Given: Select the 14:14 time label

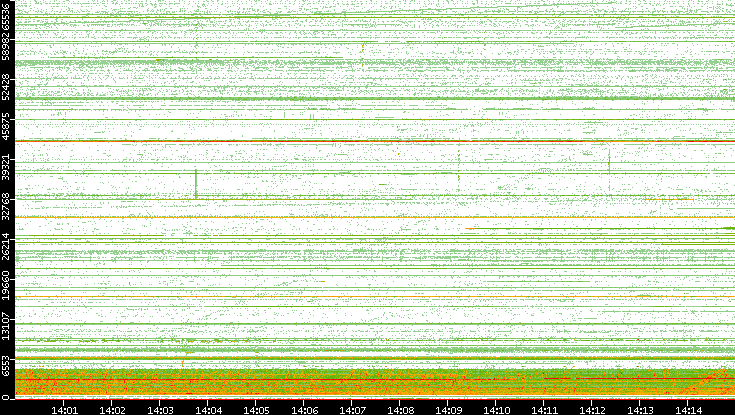Looking at the screenshot, I should coord(688,409).
